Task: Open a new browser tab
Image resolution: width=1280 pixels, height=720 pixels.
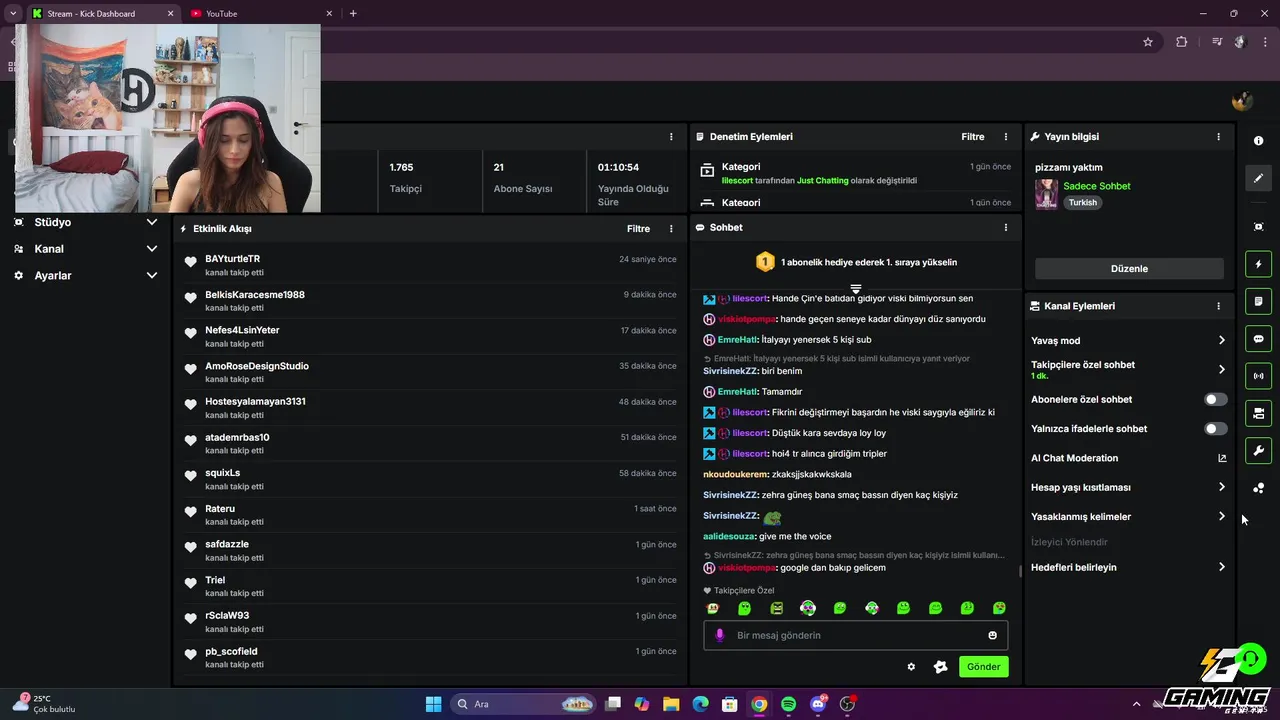Action: [353, 14]
